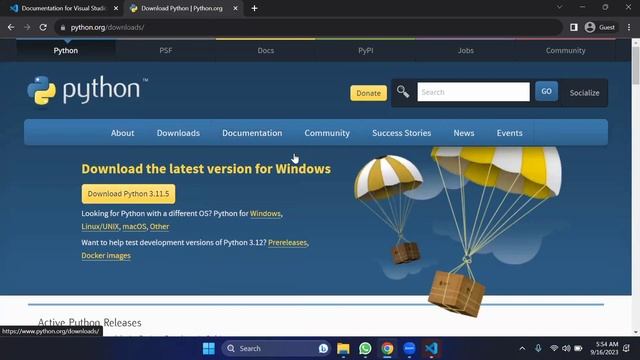Open the Success Stories menu
The width and height of the screenshot is (640, 360).
tap(402, 133)
